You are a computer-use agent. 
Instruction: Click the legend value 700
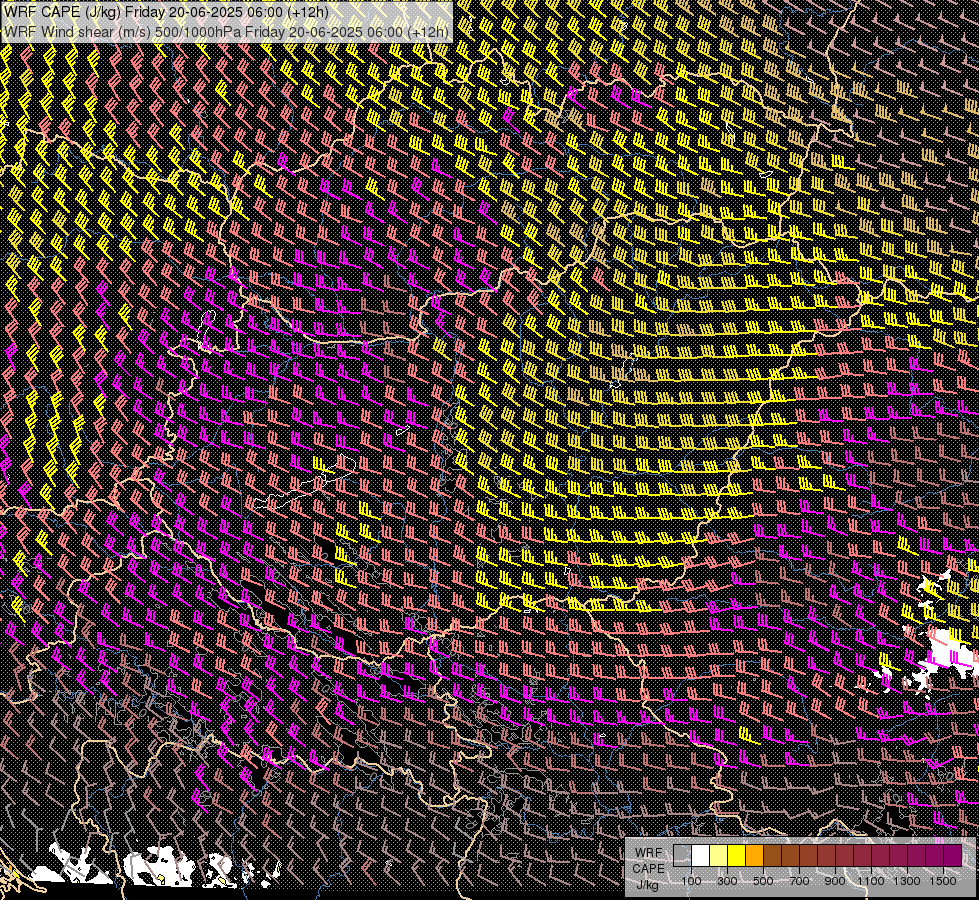point(799,881)
